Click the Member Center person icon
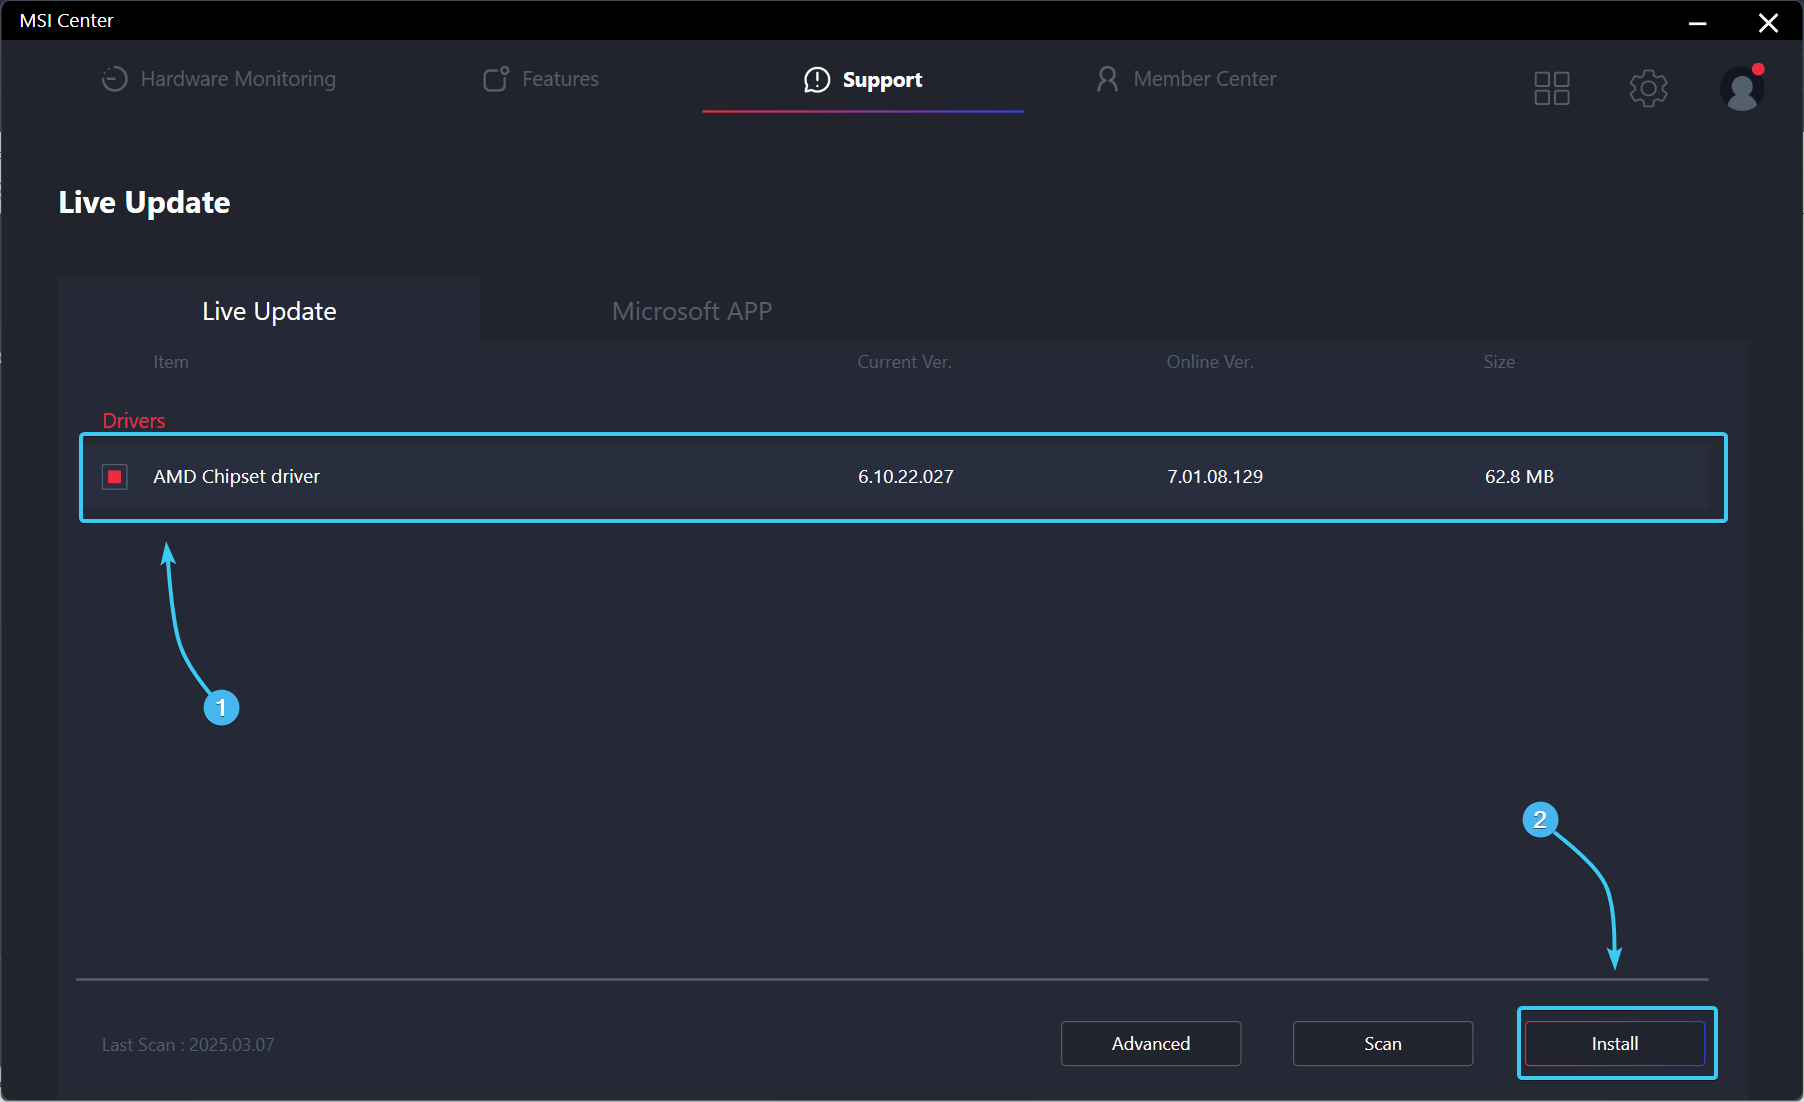The height and width of the screenshot is (1102, 1804). tap(1107, 79)
